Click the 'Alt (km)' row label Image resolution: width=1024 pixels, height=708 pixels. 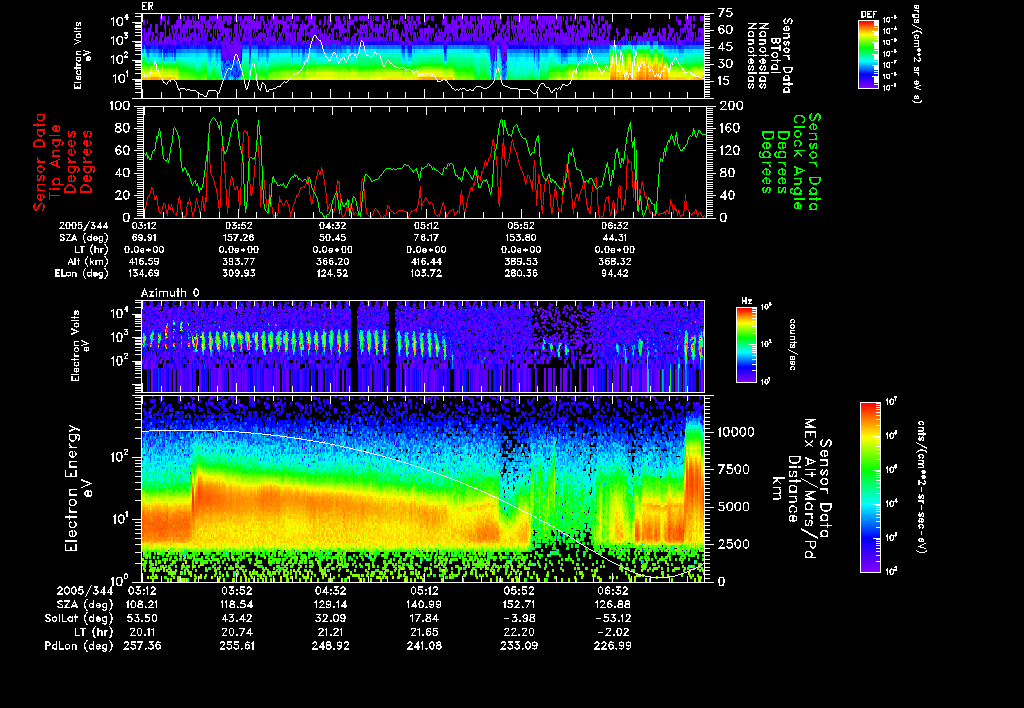pyautogui.click(x=89, y=261)
